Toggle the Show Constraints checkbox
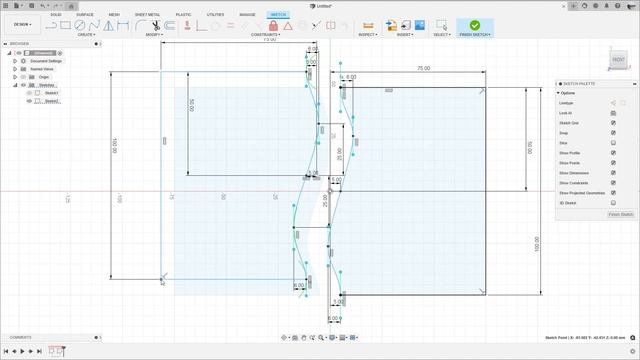This screenshot has height=360, width=640. tap(613, 183)
